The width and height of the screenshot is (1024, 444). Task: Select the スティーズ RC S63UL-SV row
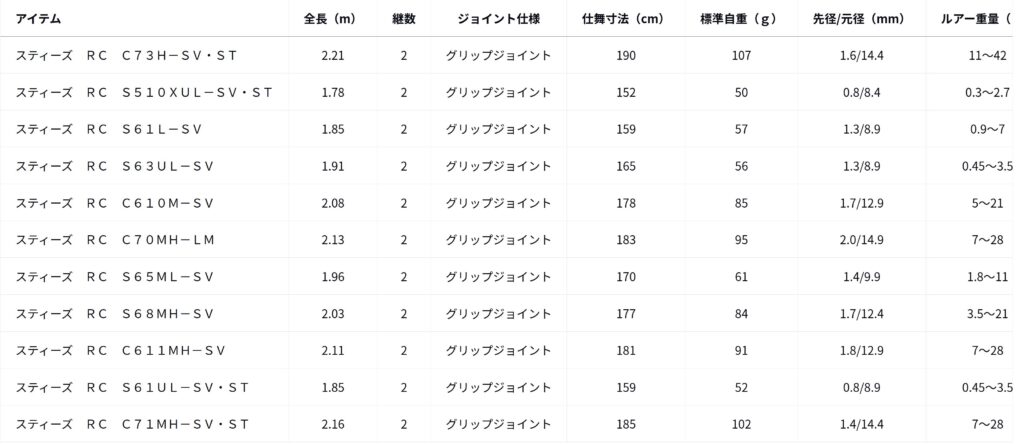click(115, 166)
